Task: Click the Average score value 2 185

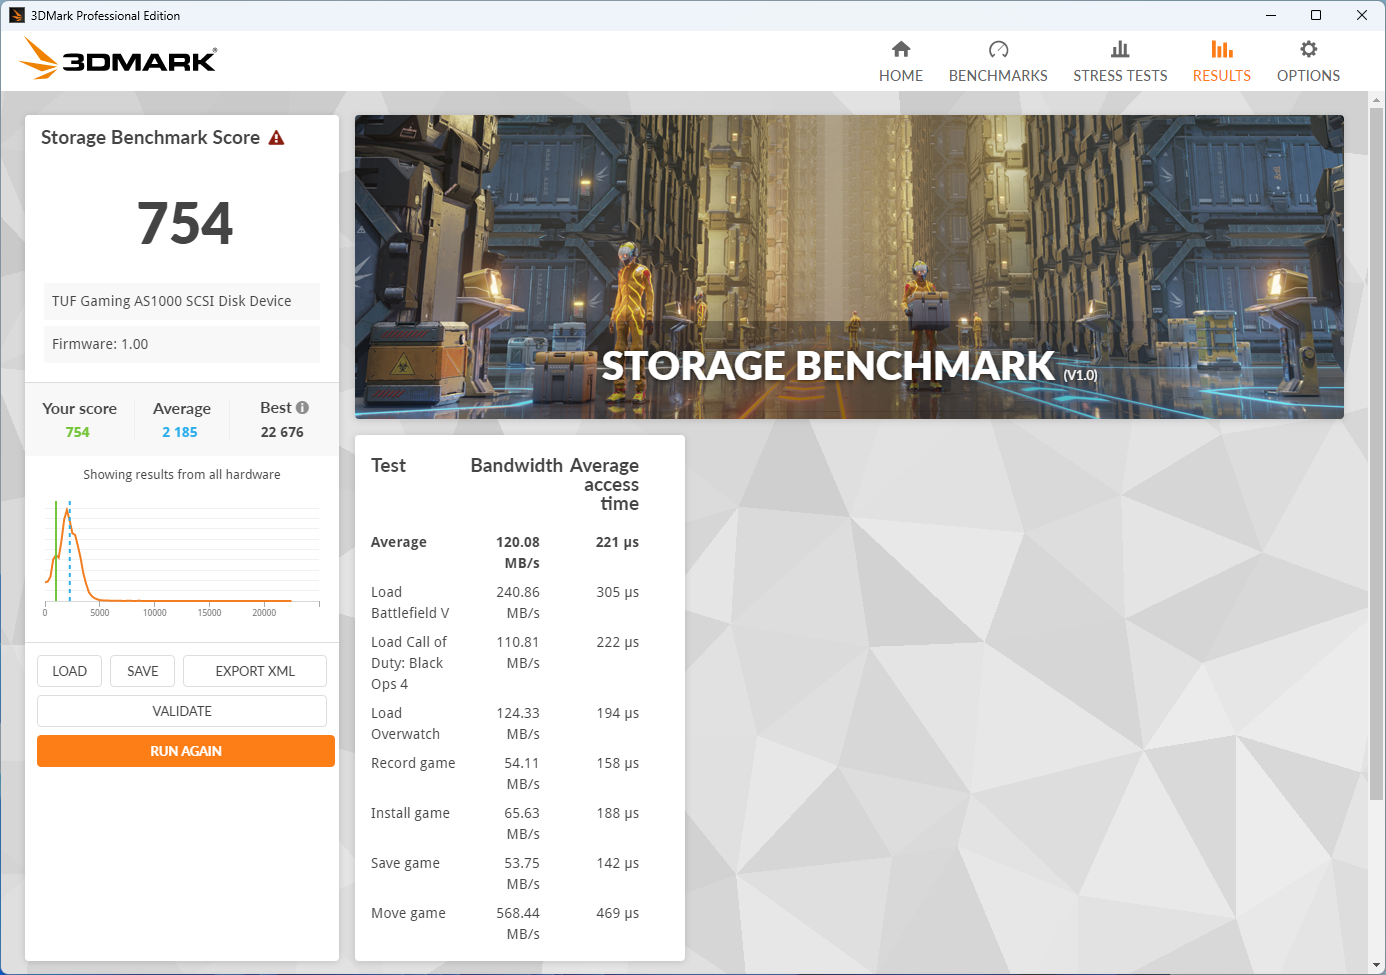Action: [x=180, y=432]
